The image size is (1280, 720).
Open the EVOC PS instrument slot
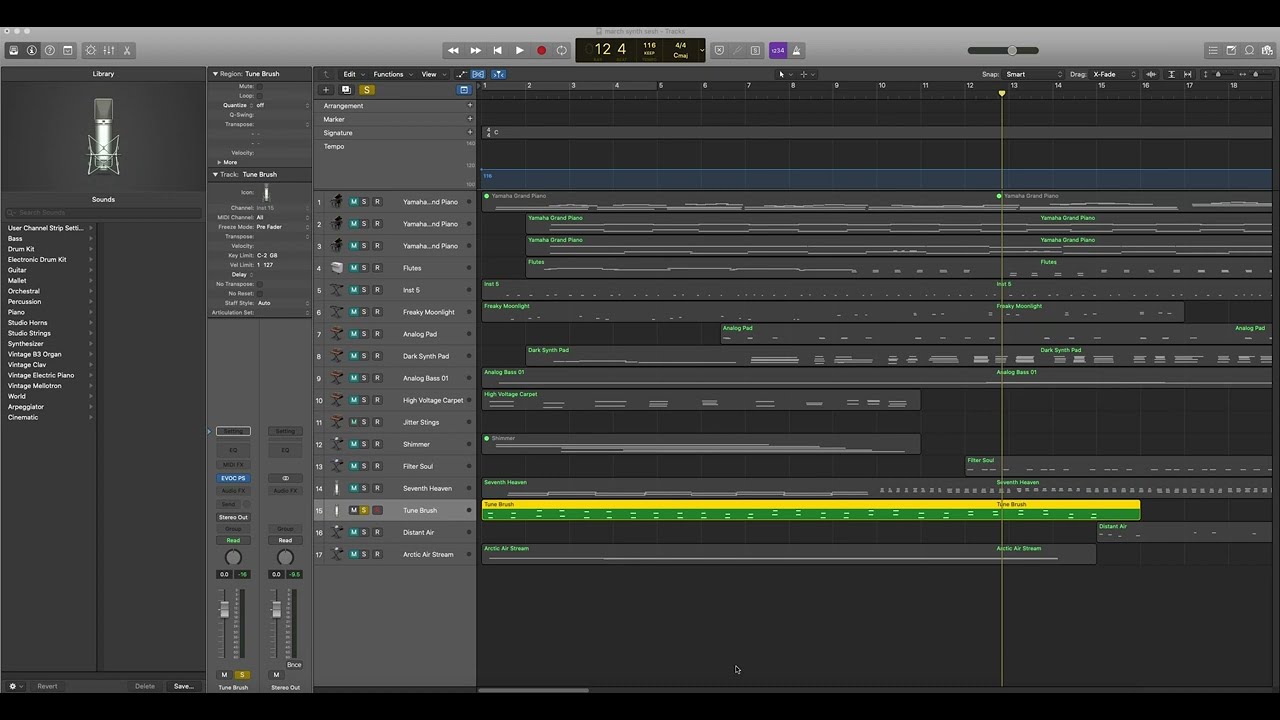pyautogui.click(x=233, y=478)
